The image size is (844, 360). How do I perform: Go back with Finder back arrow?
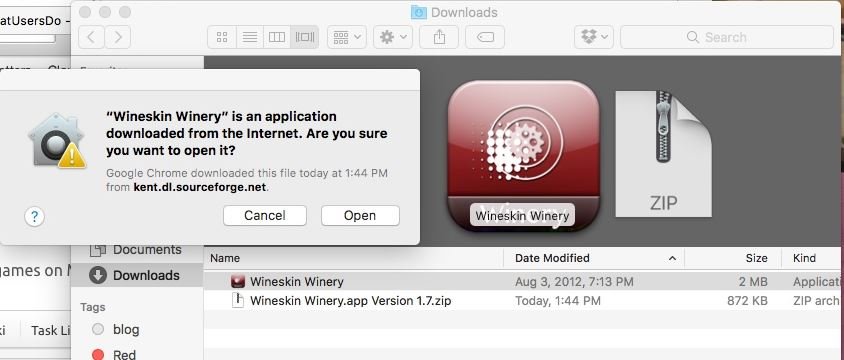coord(91,37)
